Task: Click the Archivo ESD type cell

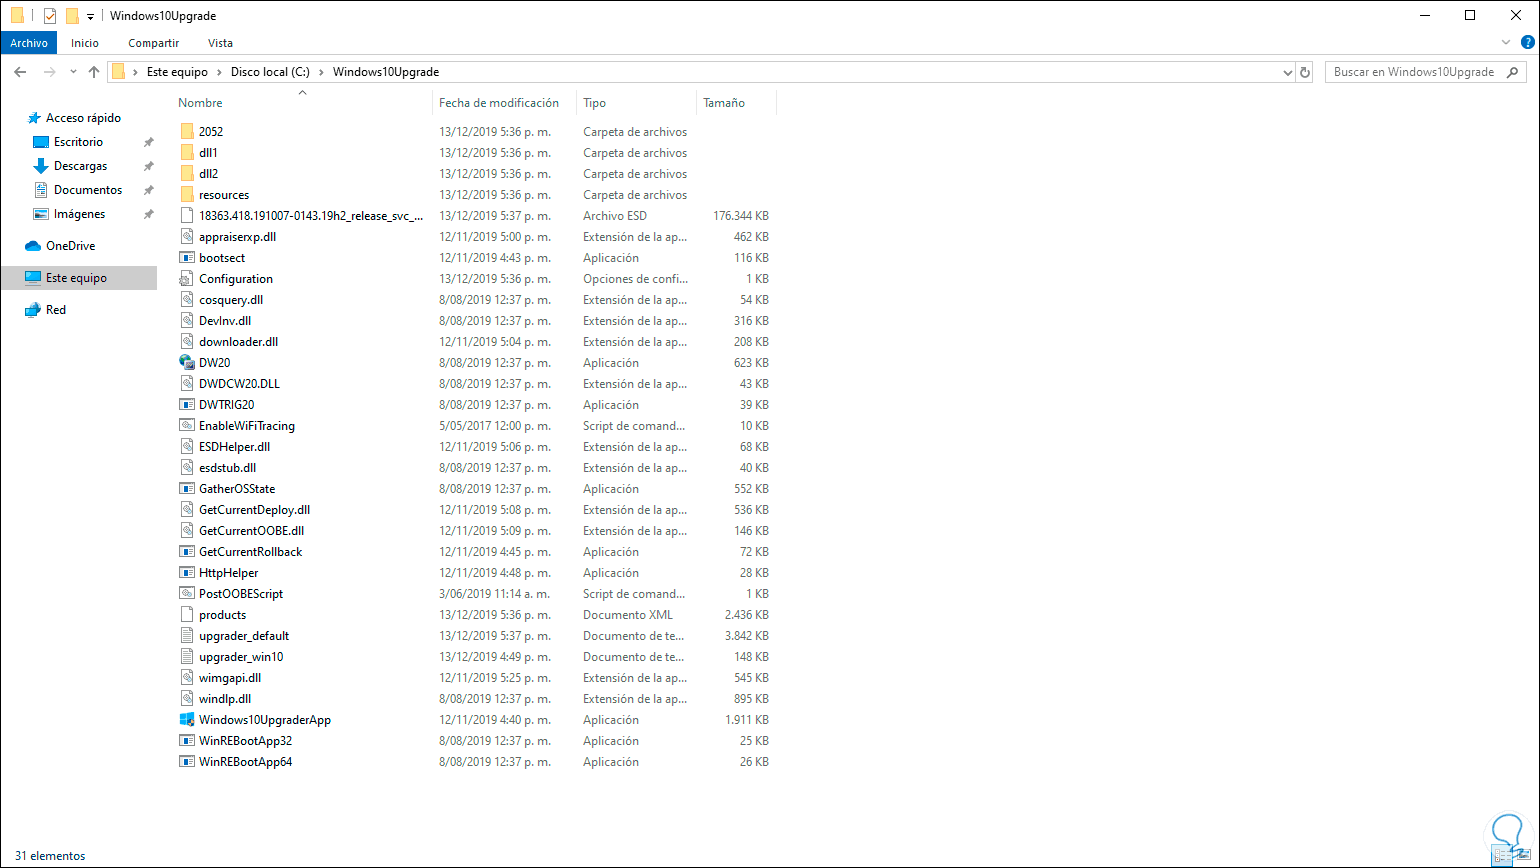Action: tap(613, 216)
